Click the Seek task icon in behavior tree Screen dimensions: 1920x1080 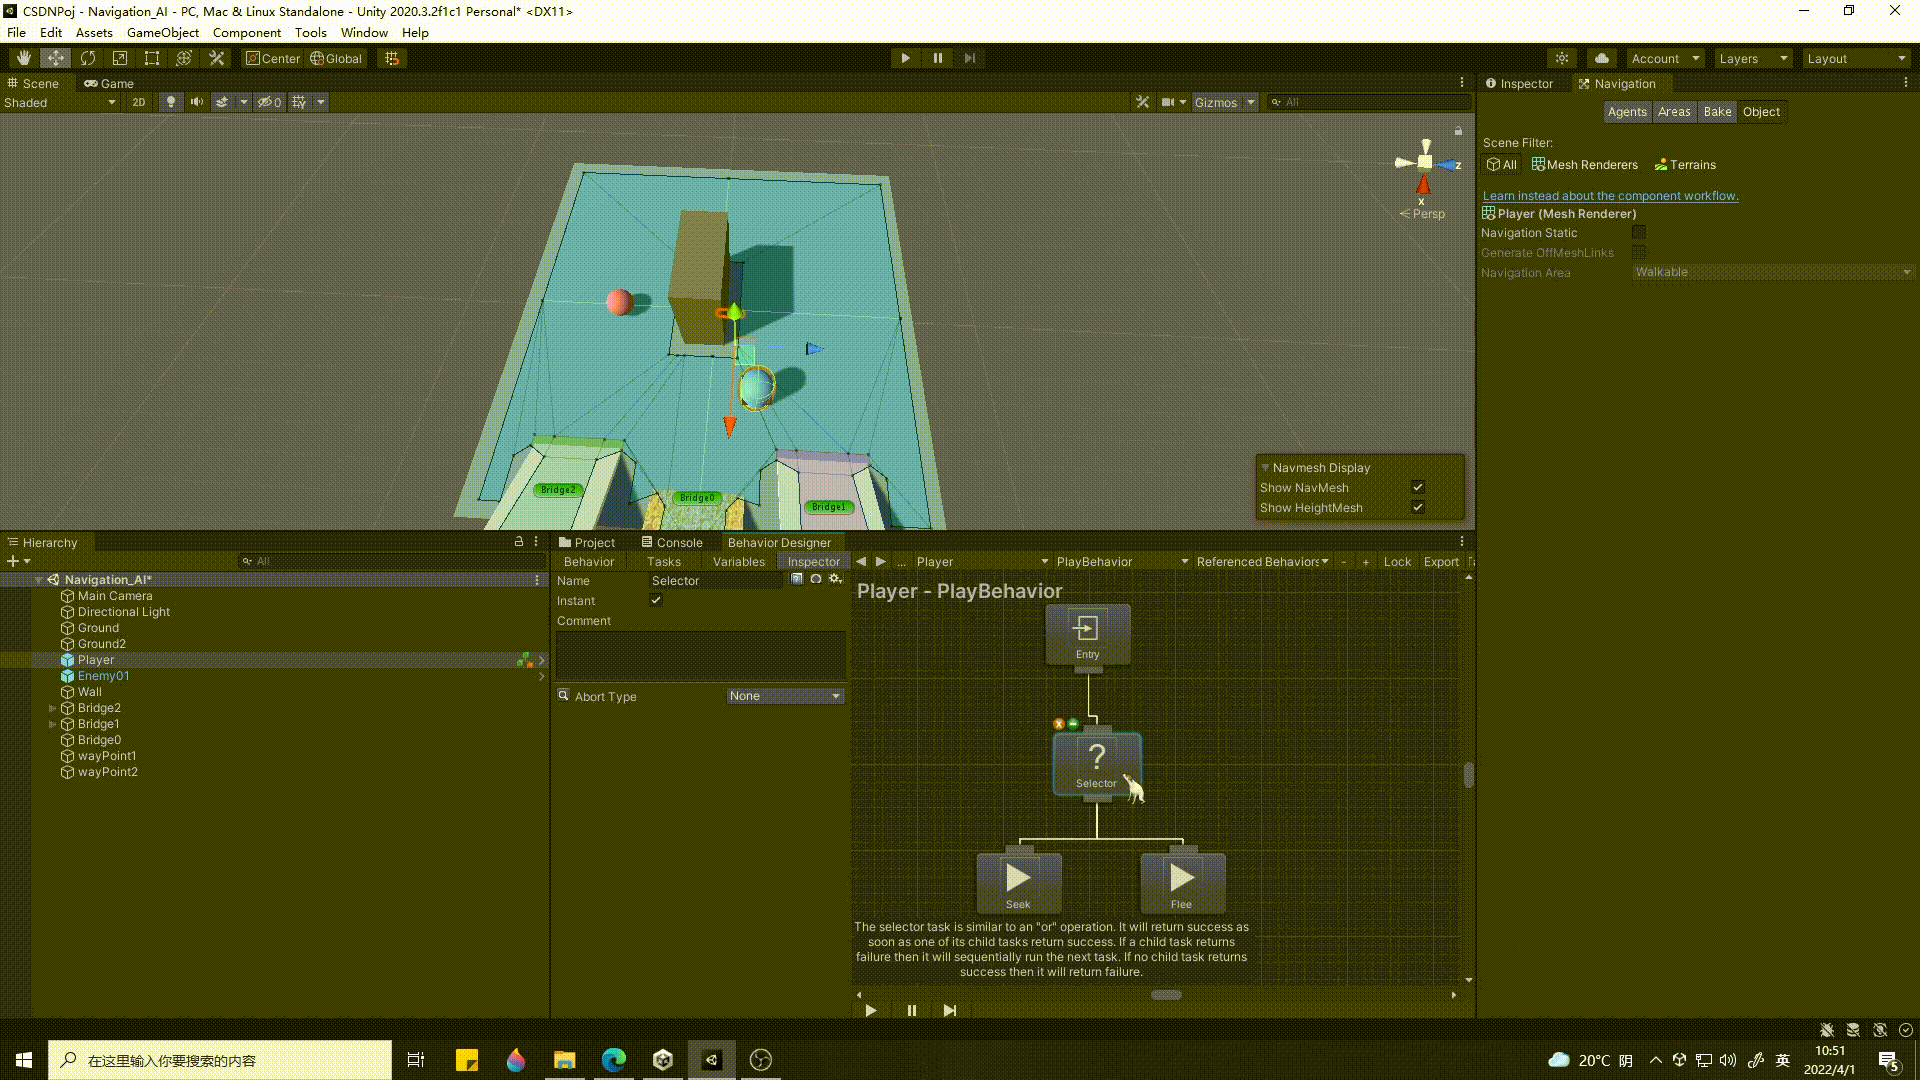click(x=1017, y=881)
